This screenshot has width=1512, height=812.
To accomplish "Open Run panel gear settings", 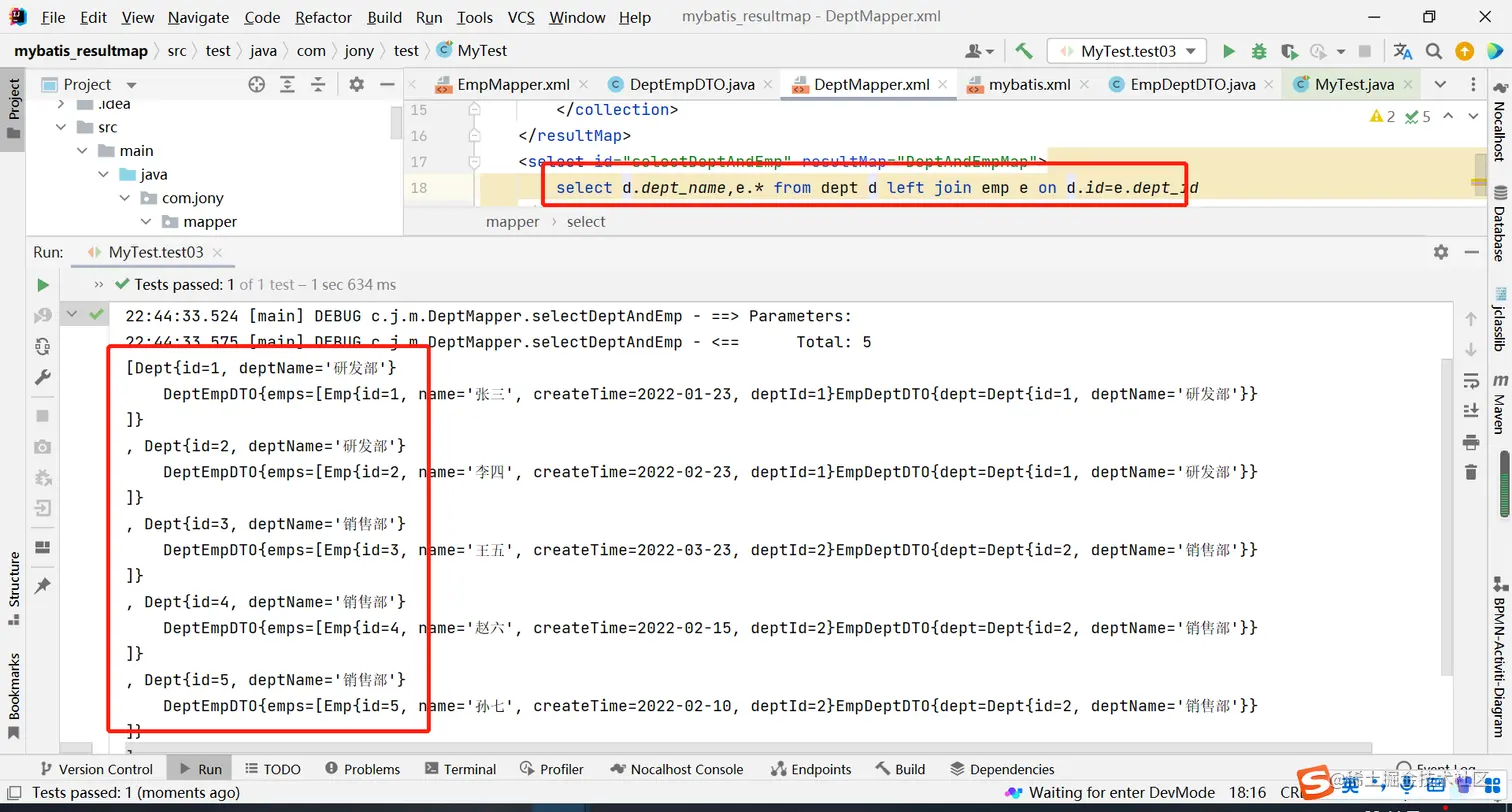I will pos(1441,252).
